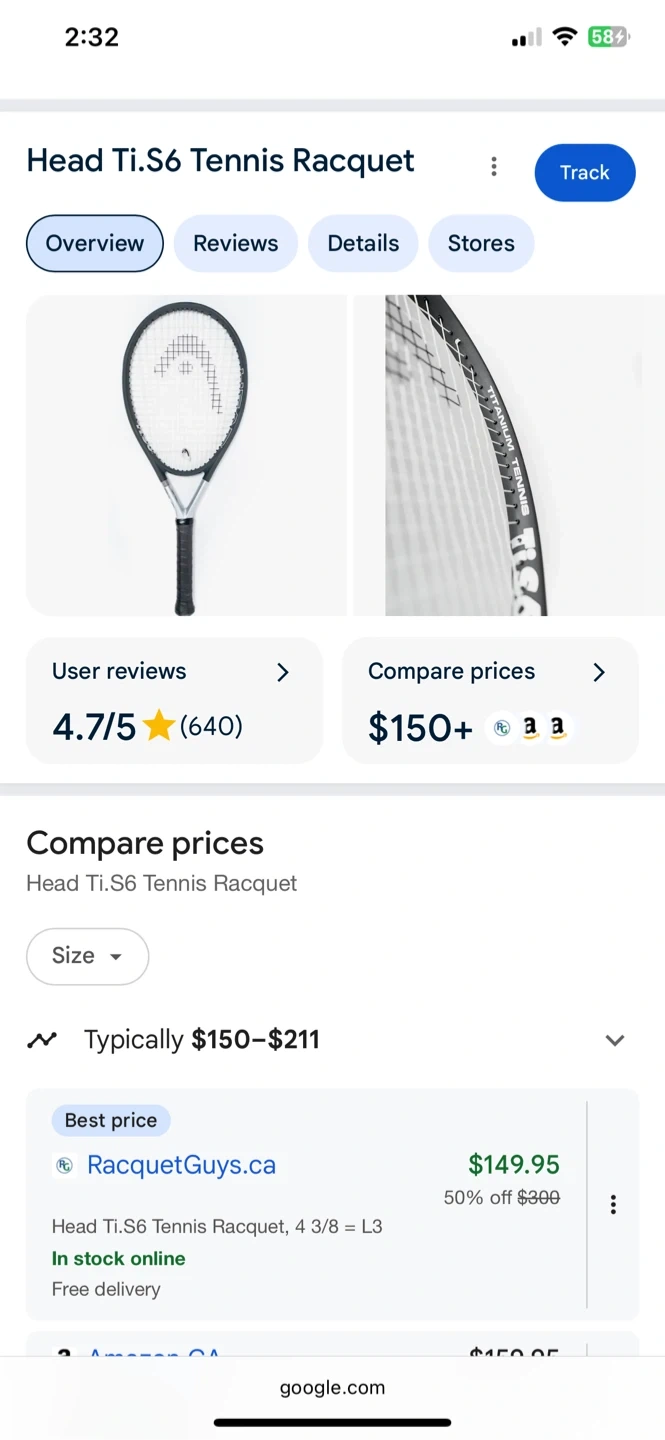The image size is (665, 1440).
Task: Select the Stores tab
Action: pos(481,244)
